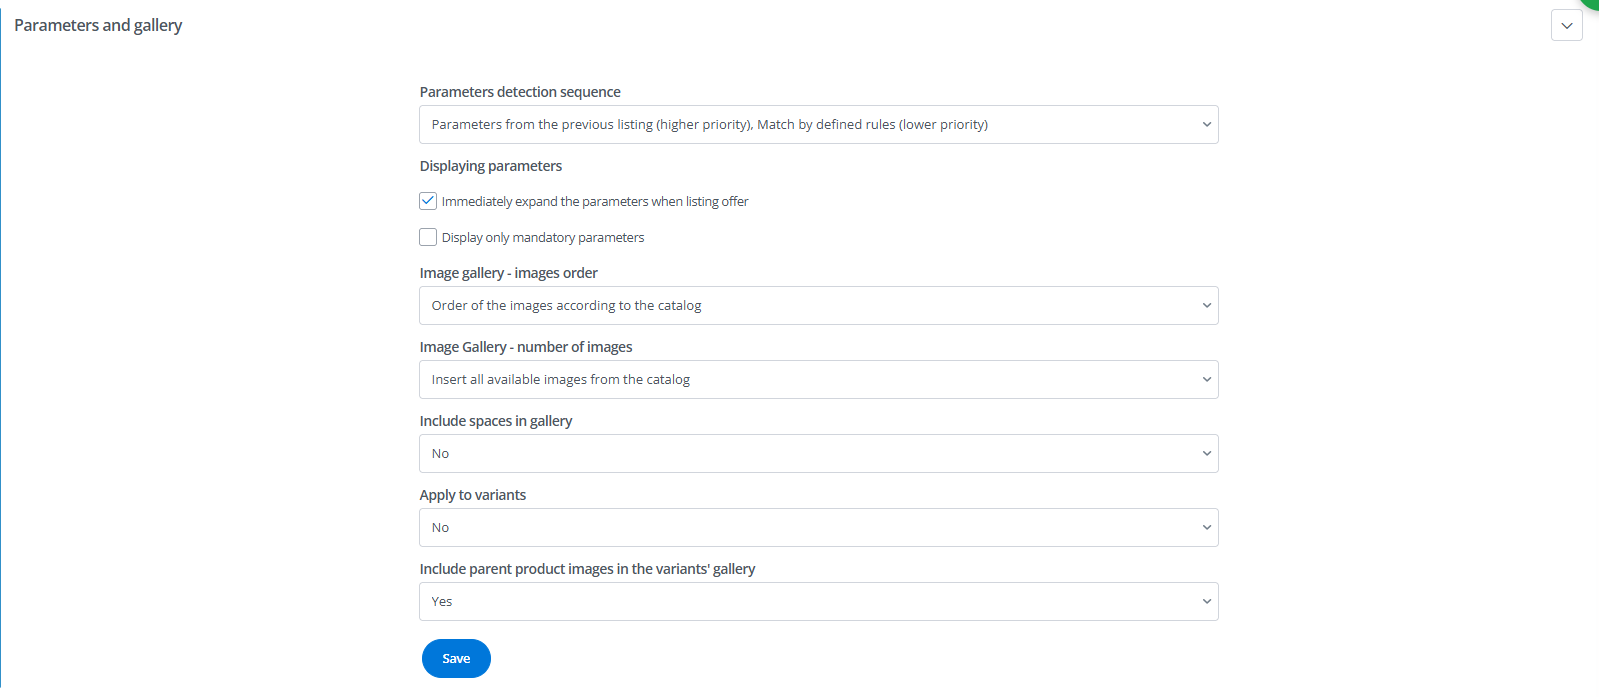Screen dimensions: 1599x697
Task: Open the parent product images dropdown
Action: [818, 602]
